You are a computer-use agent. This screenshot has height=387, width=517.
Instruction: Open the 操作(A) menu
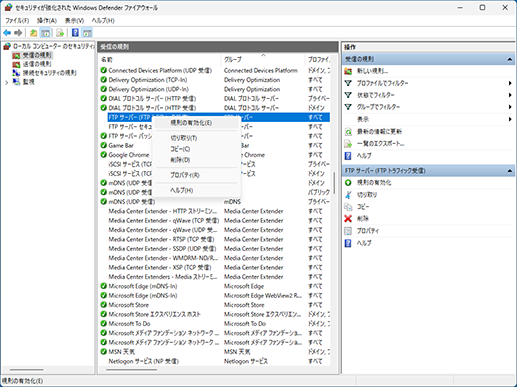[47, 21]
